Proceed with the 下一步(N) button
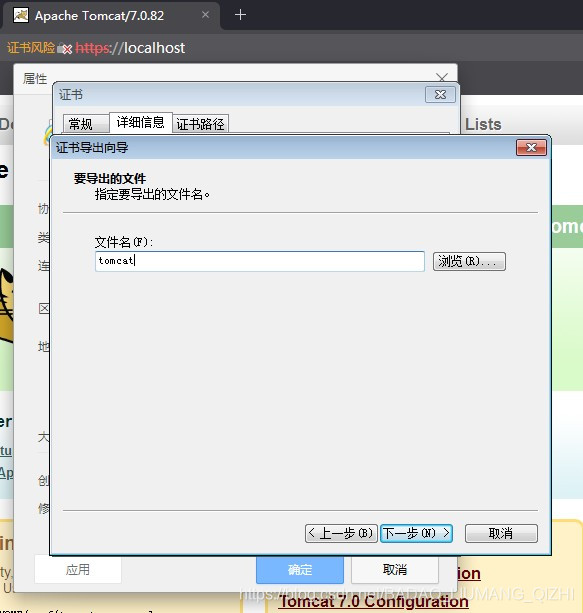583x613 pixels. pos(416,533)
